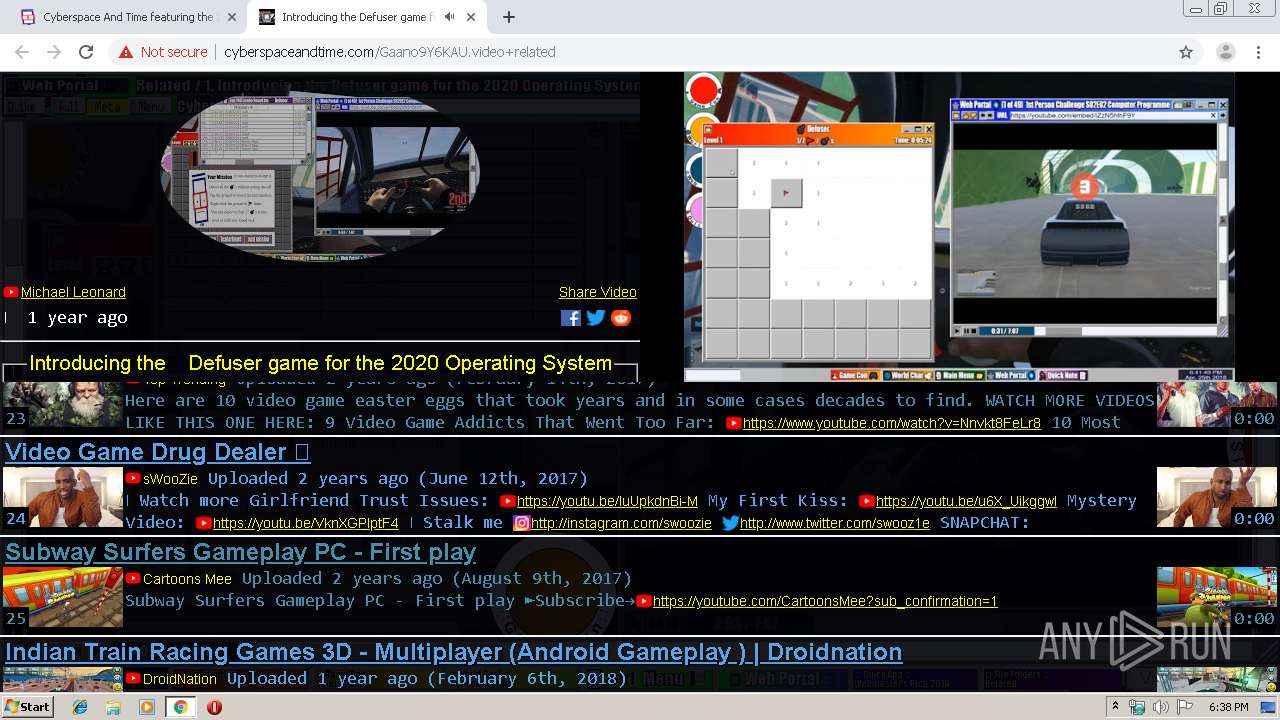
Task: Follow the youtu.be/VknXGPlptF4 link
Action: pos(306,523)
